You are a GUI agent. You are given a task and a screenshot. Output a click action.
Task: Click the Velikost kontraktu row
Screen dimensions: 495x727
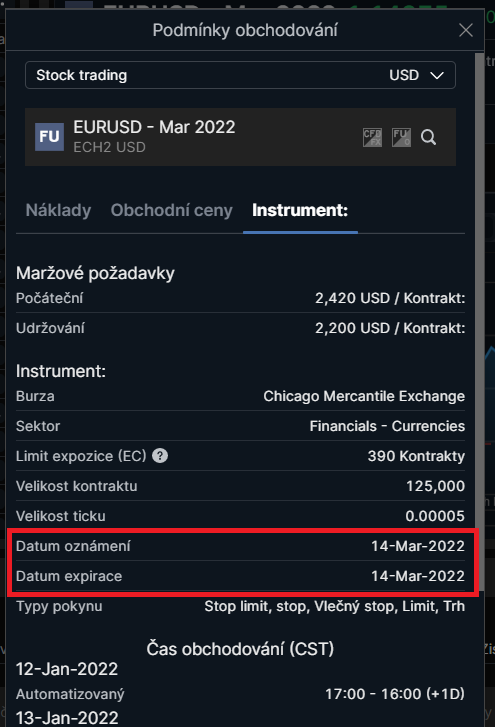240,486
